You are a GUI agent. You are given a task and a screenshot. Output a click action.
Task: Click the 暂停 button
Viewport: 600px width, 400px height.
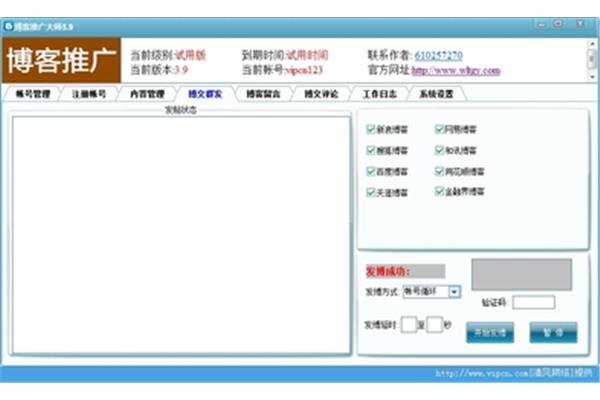(553, 332)
